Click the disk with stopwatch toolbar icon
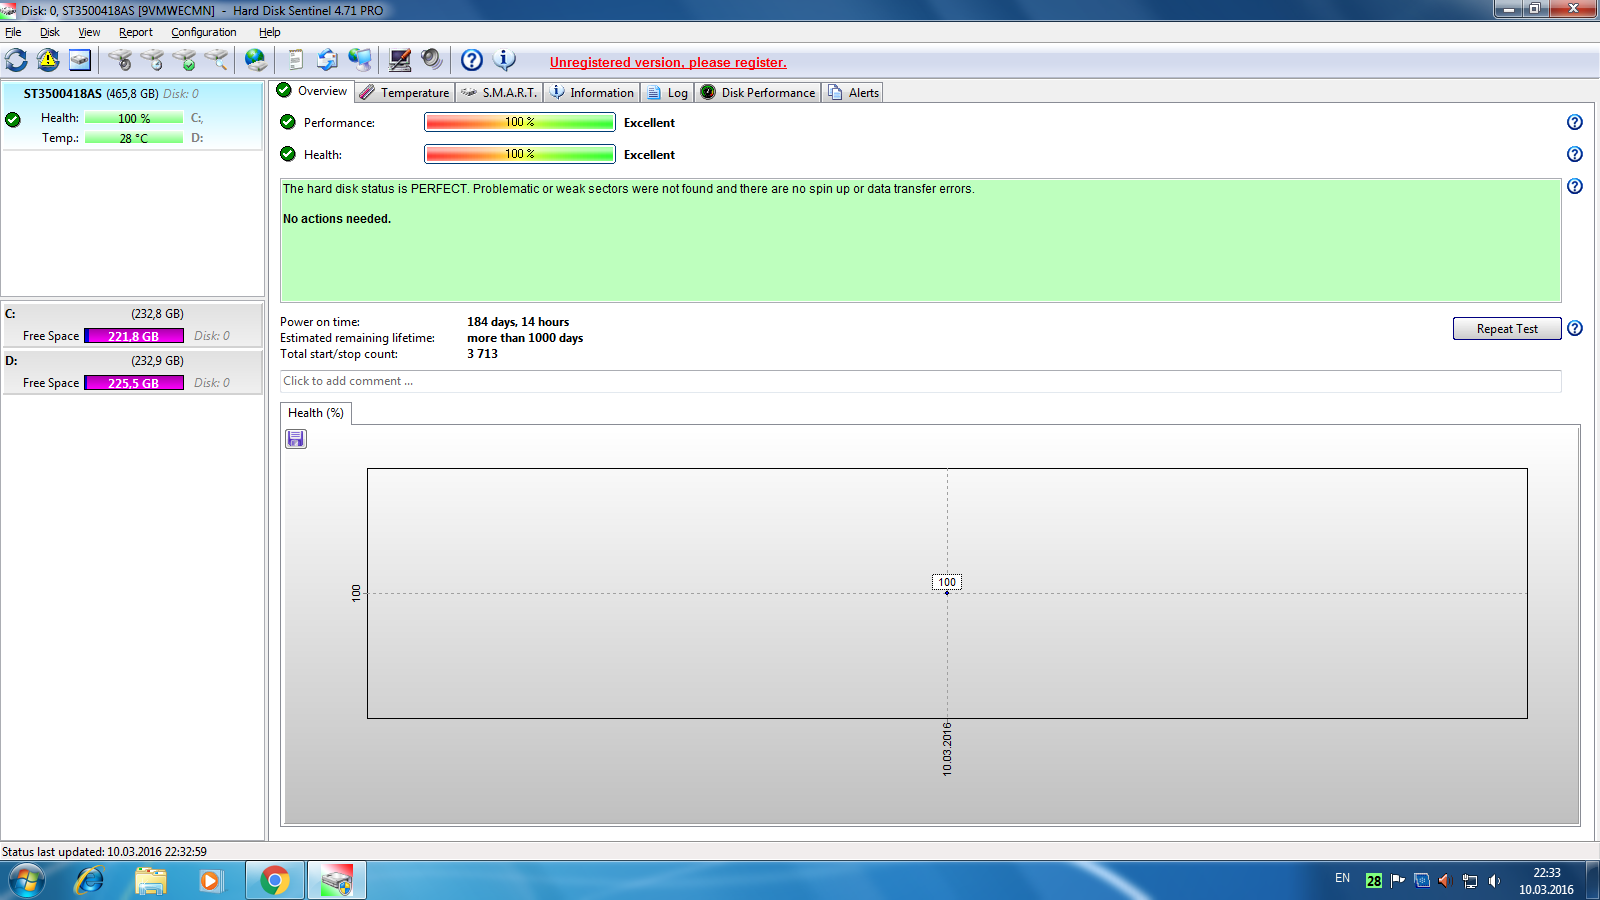Image resolution: width=1600 pixels, height=900 pixels. pyautogui.click(x=152, y=60)
